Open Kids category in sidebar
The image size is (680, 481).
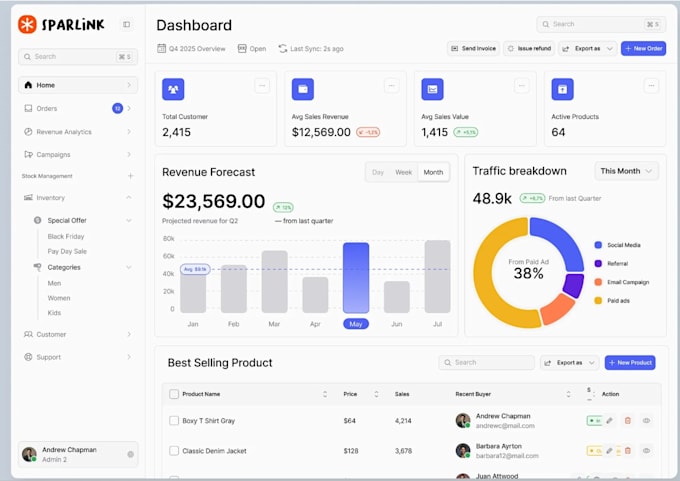coord(54,313)
